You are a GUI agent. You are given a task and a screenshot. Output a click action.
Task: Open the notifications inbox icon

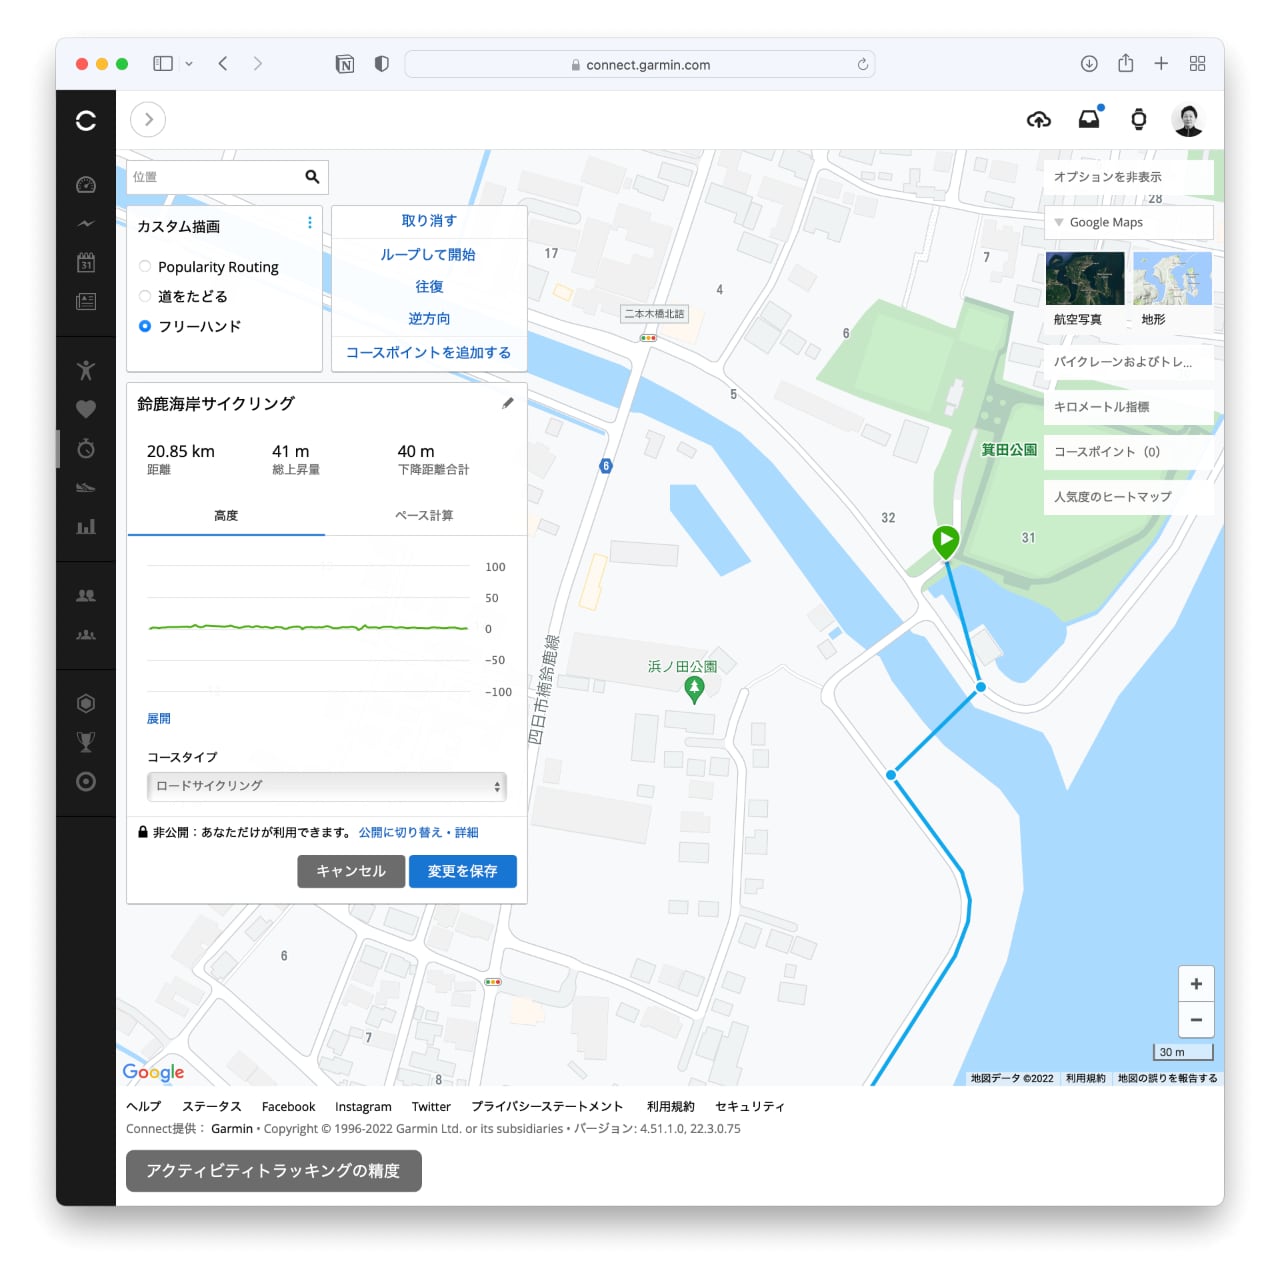tap(1089, 120)
